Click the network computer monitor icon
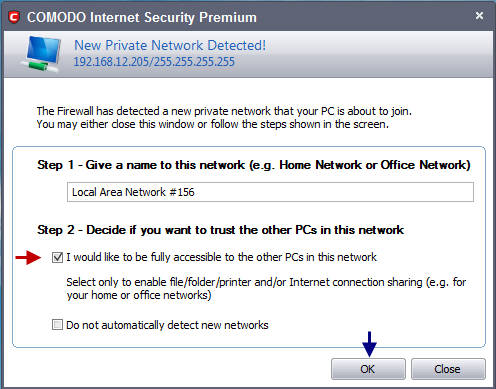The height and width of the screenshot is (389, 496). point(41,54)
